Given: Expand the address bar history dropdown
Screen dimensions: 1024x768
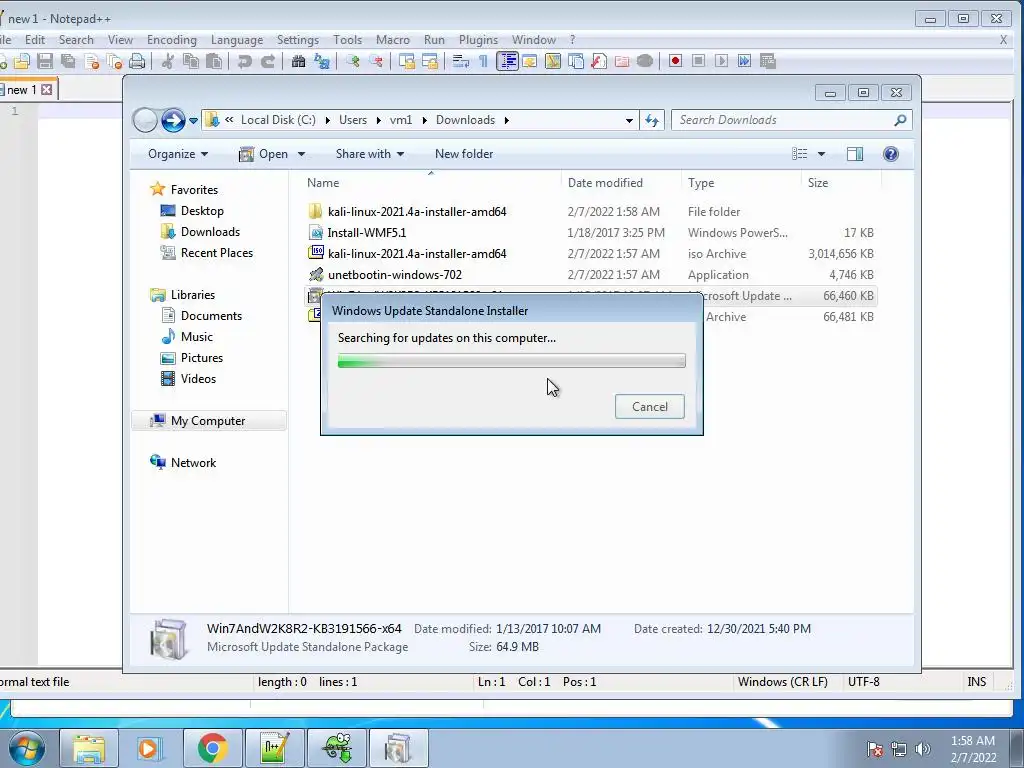Looking at the screenshot, I should tap(629, 120).
